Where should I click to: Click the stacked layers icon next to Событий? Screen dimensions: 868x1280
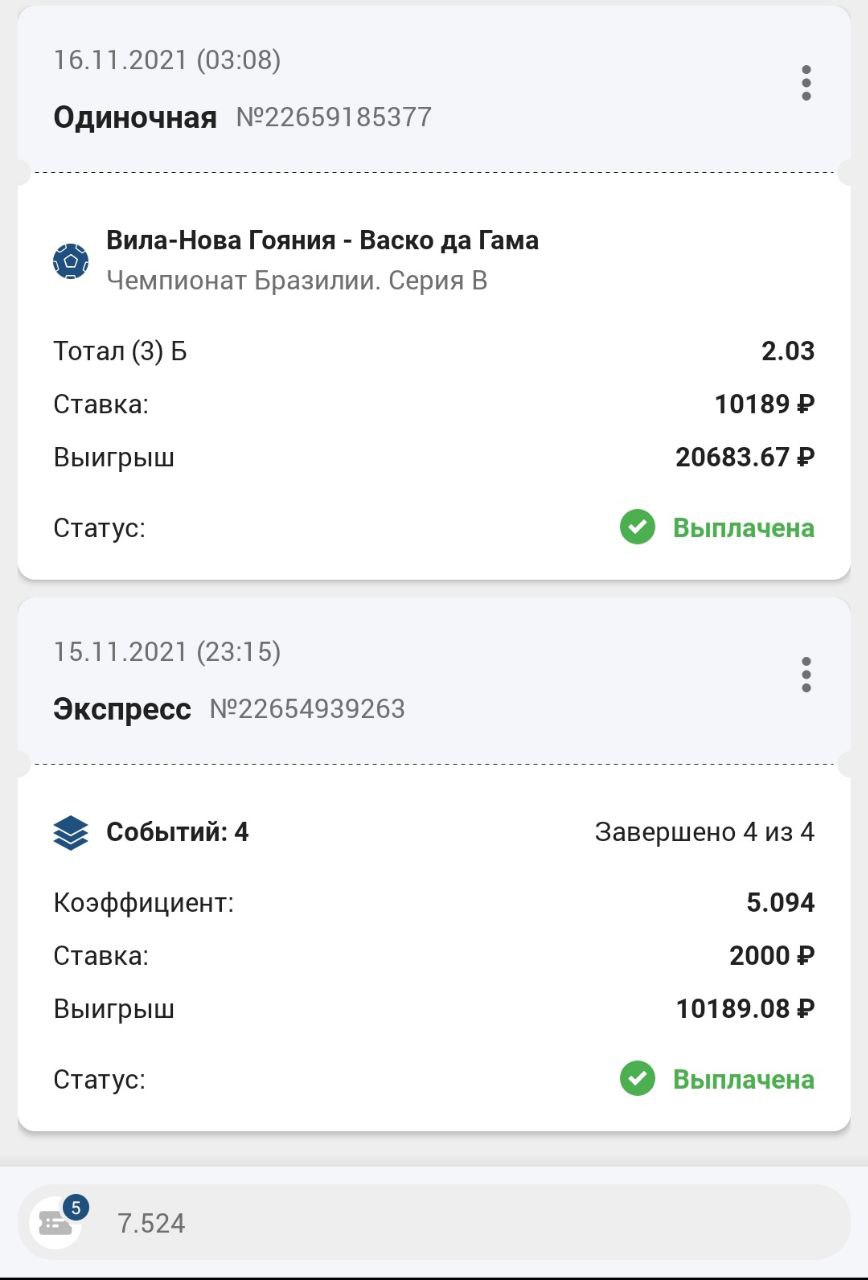(x=71, y=832)
